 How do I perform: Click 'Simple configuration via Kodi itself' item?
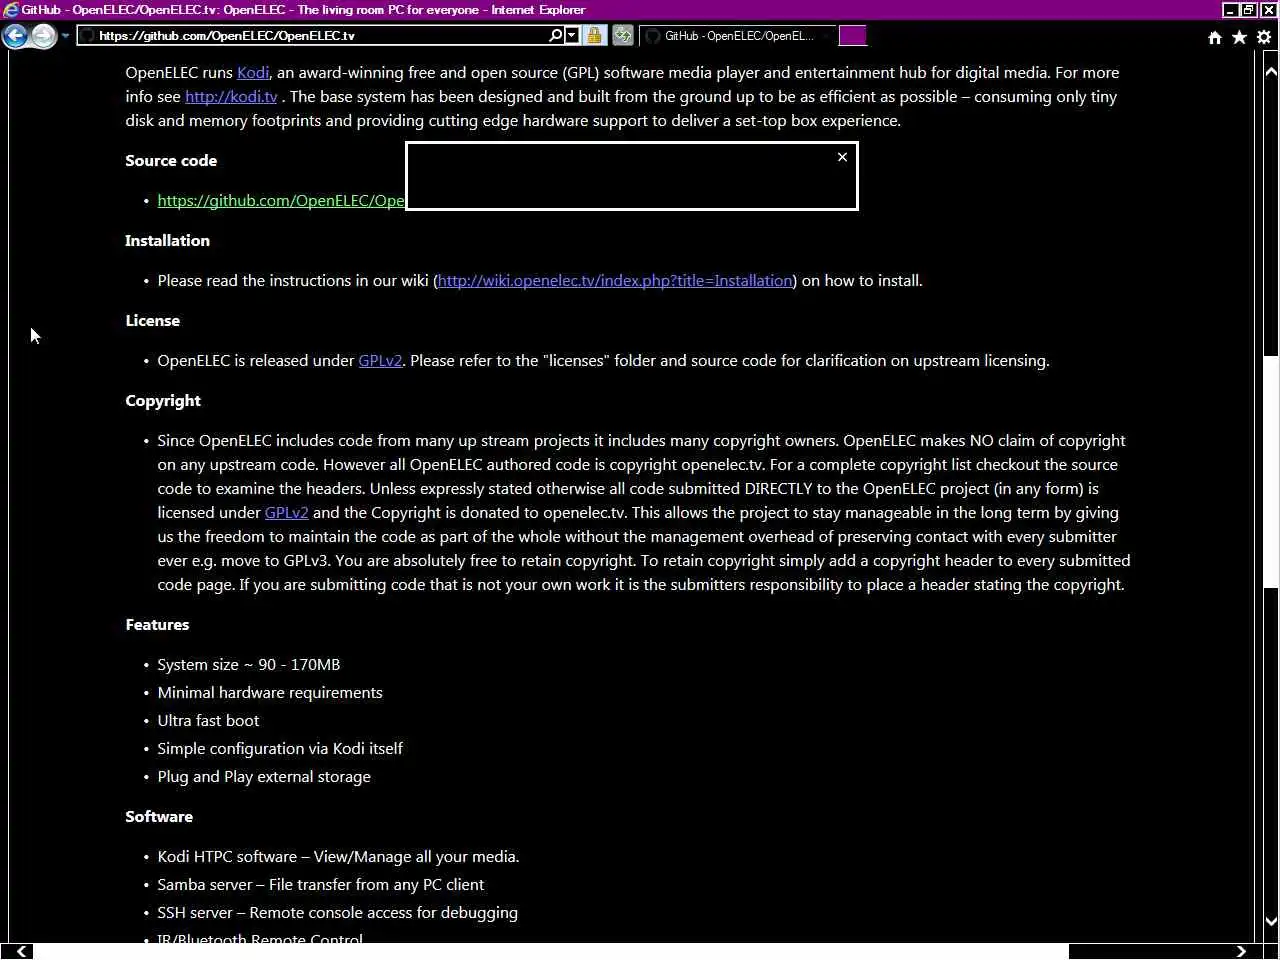[x=280, y=749]
